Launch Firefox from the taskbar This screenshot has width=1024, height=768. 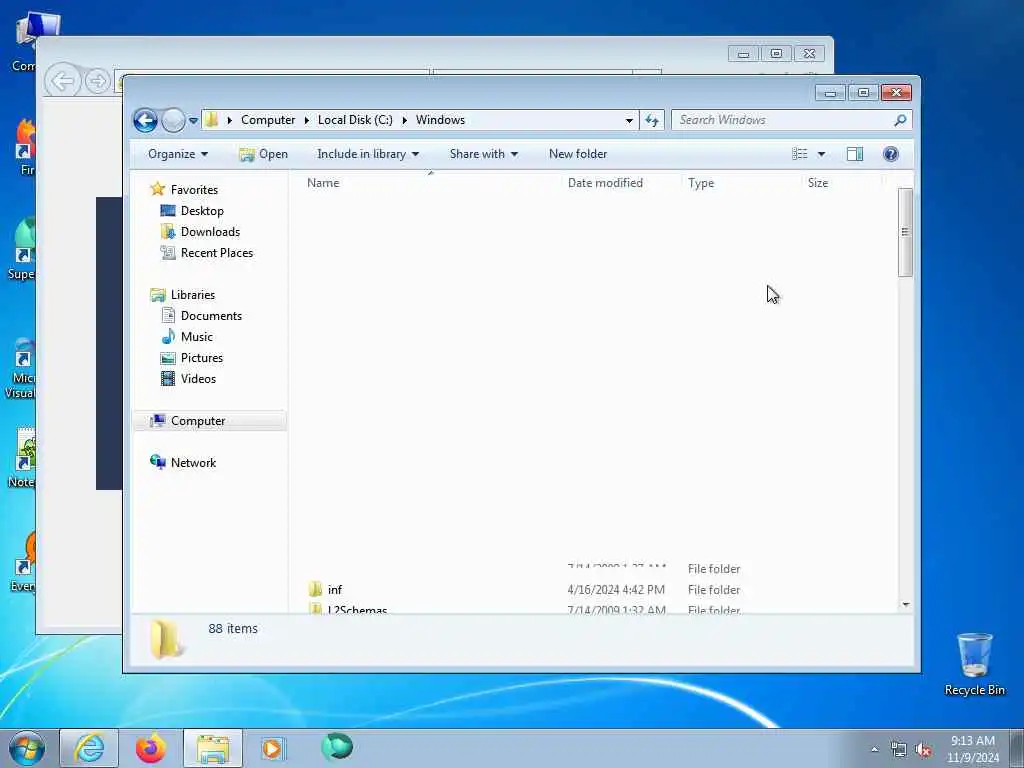[150, 748]
